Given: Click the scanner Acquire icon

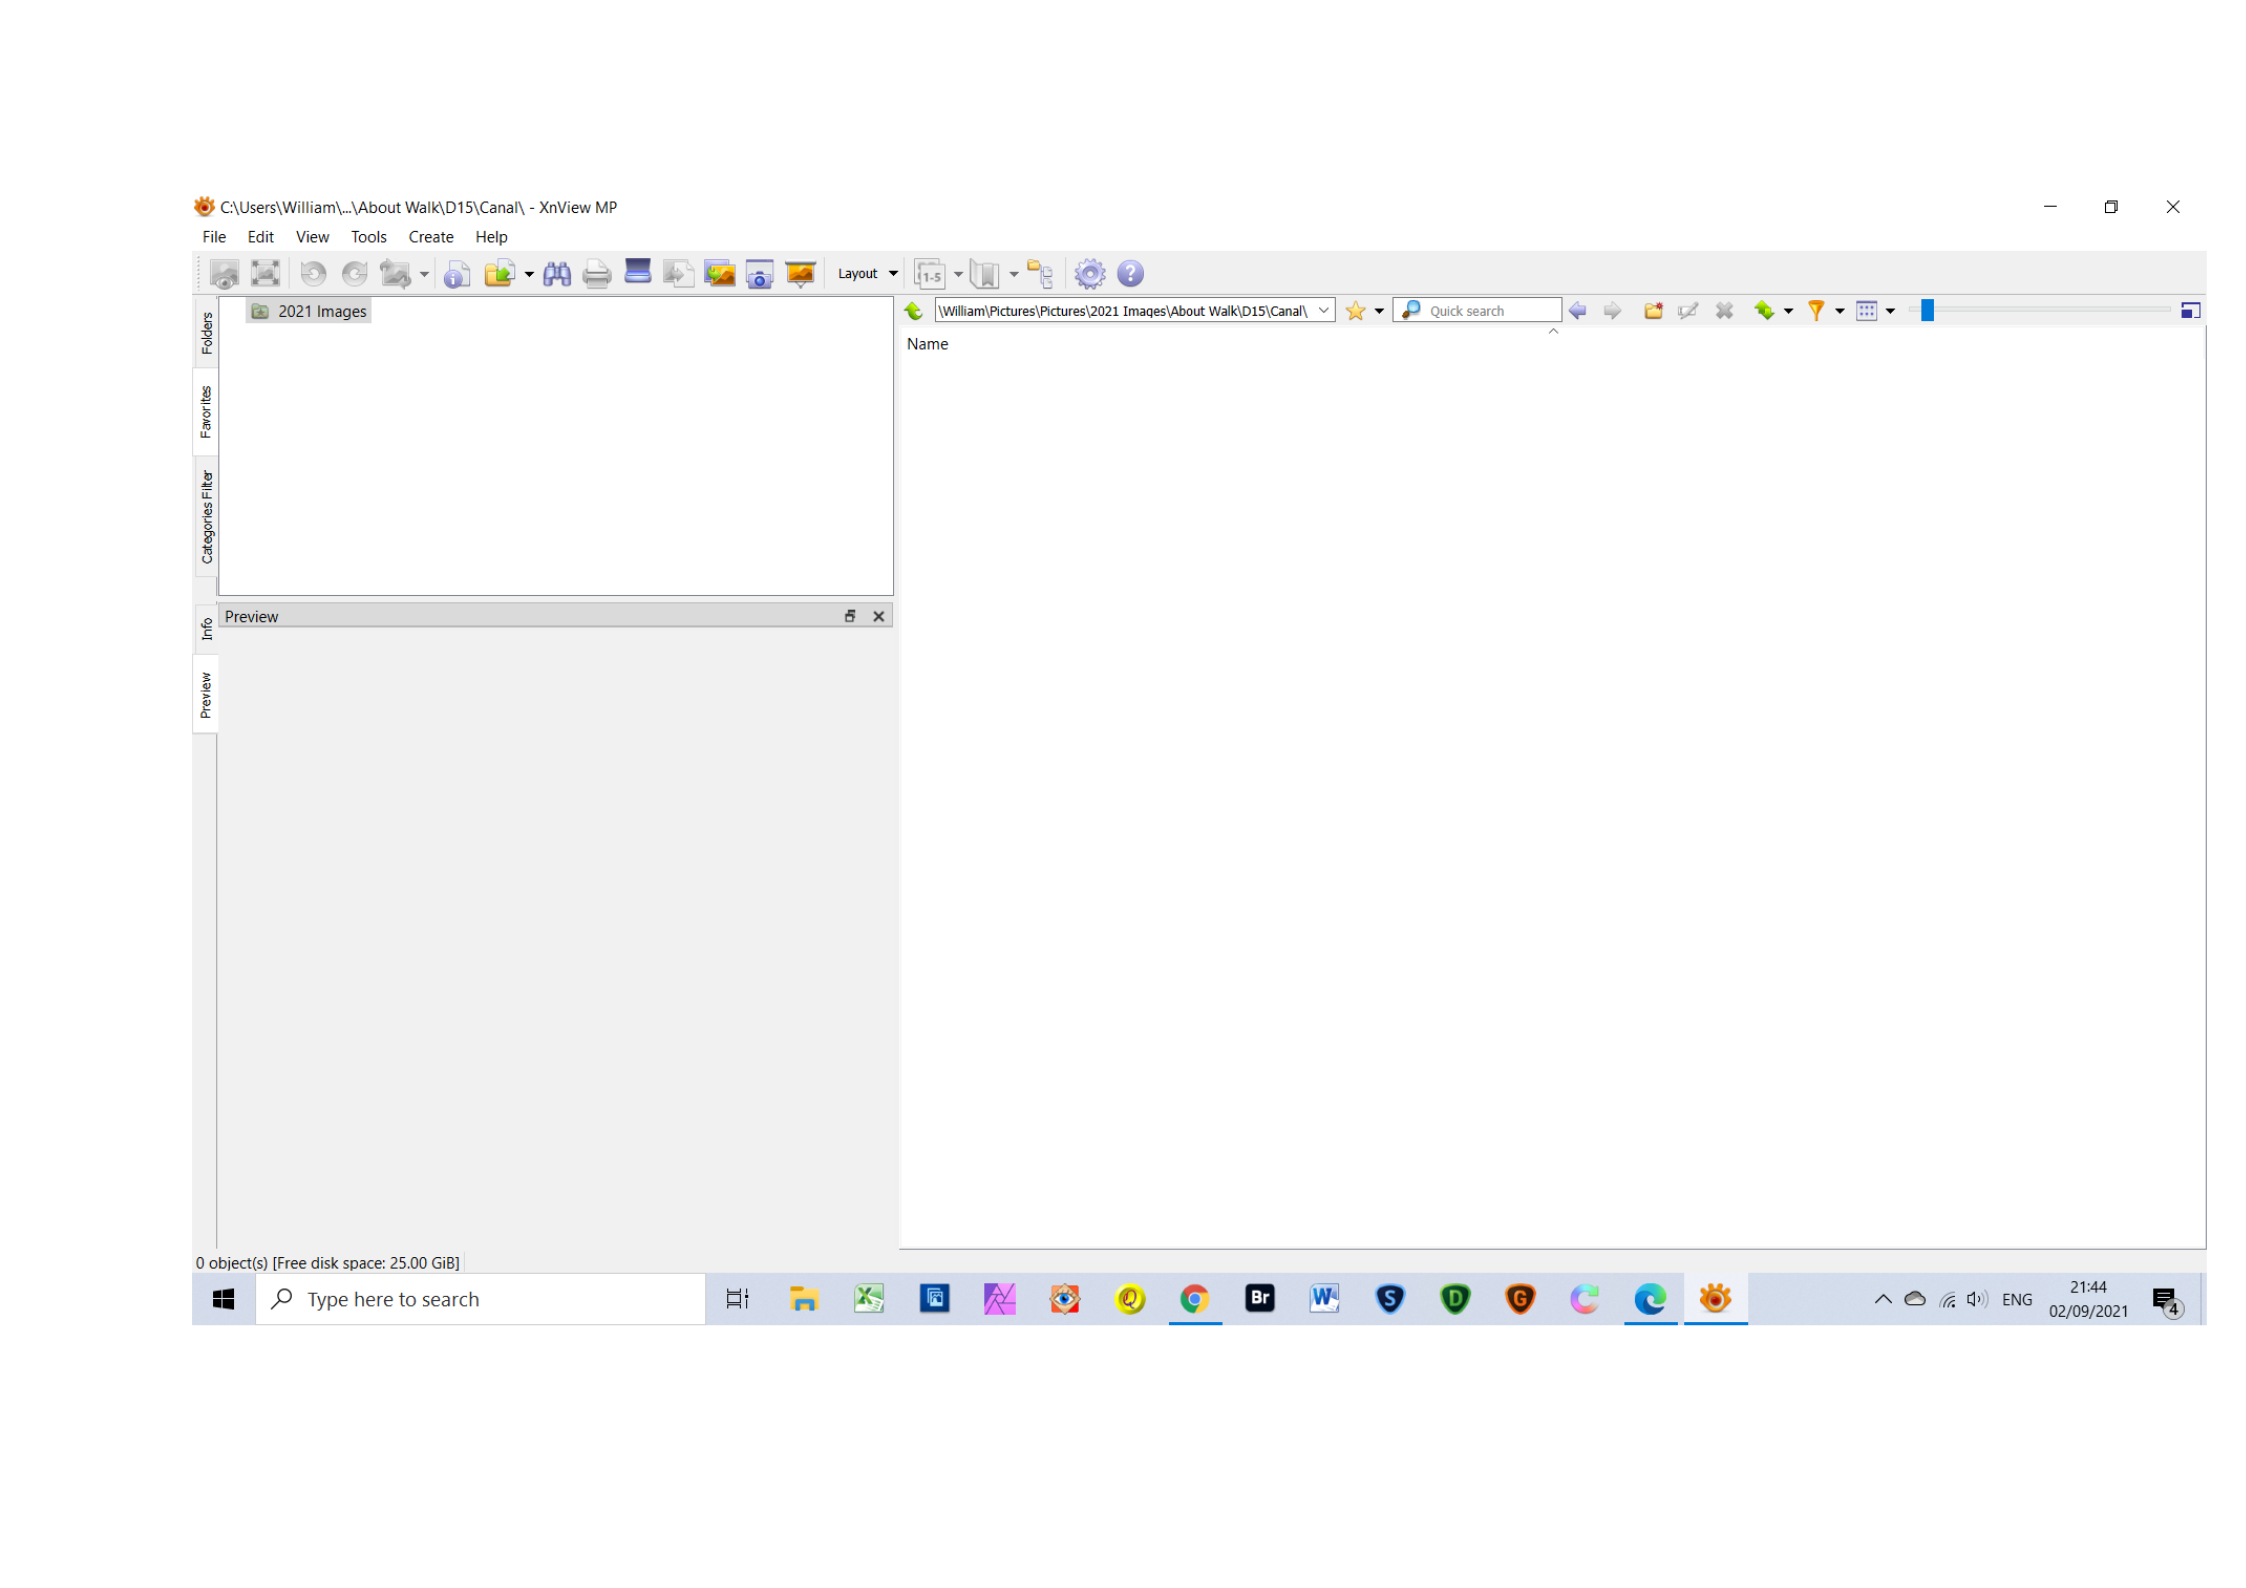Looking at the screenshot, I should click(x=637, y=272).
